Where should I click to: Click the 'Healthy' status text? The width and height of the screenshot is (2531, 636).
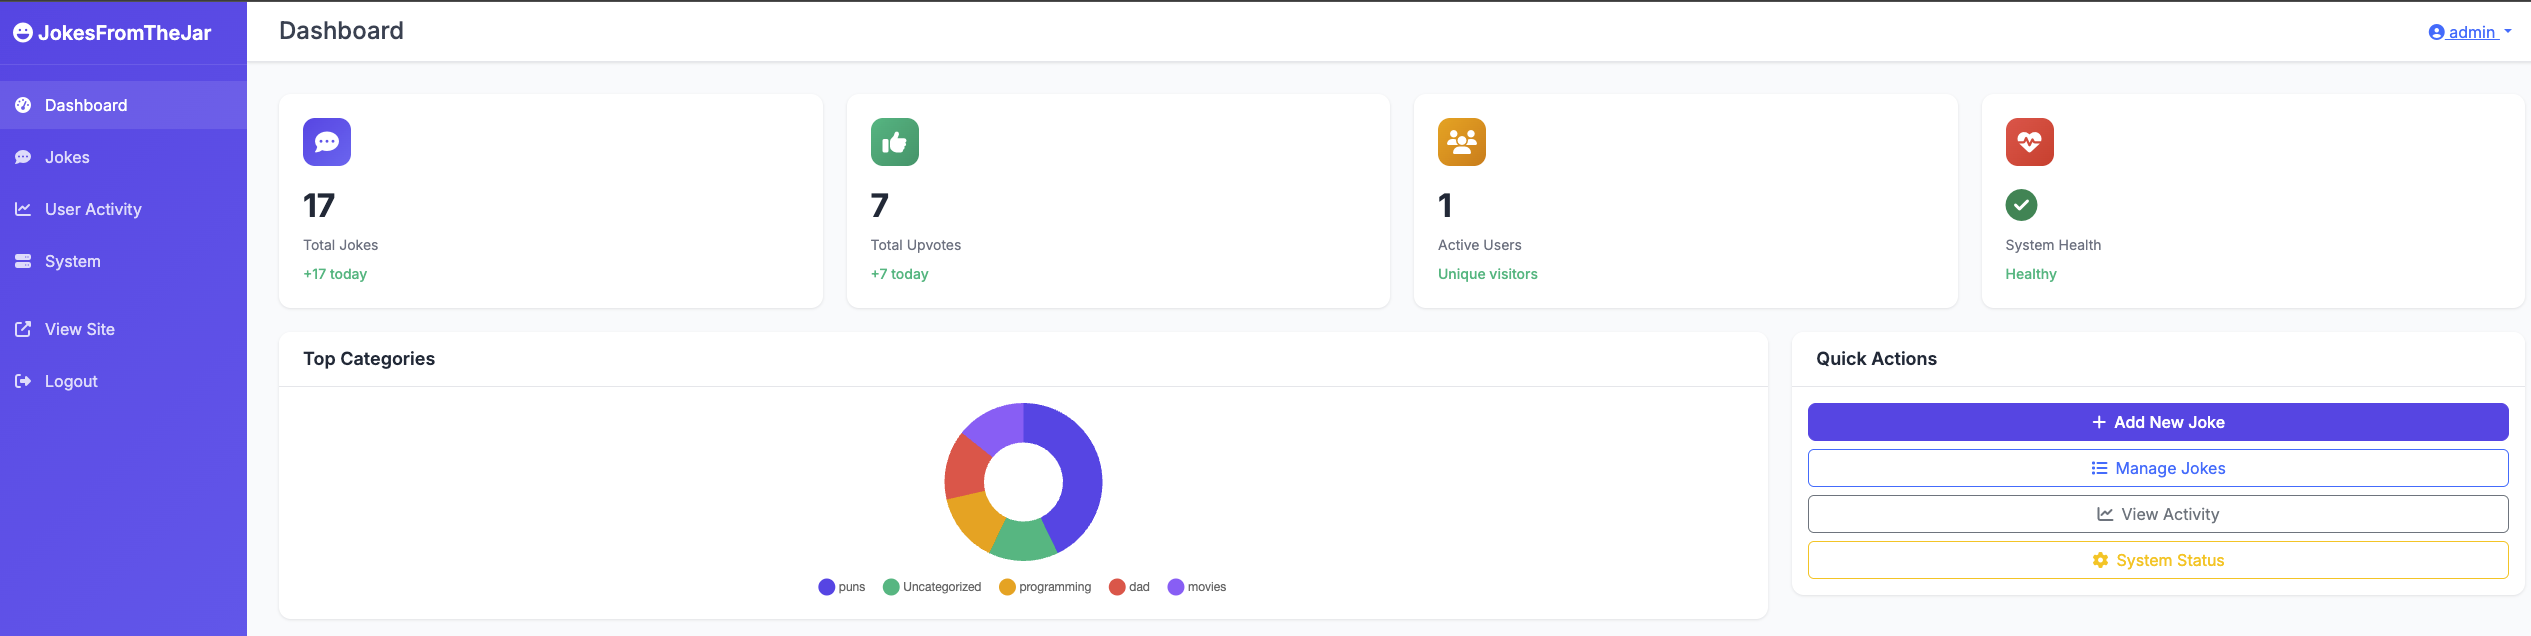2030,274
